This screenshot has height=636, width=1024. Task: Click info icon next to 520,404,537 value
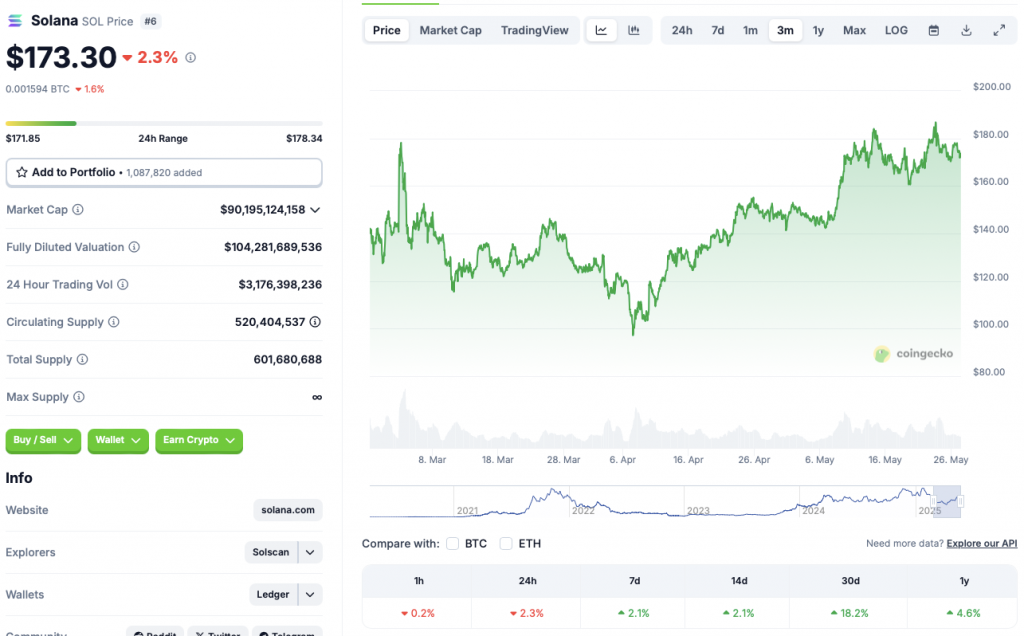pyautogui.click(x=315, y=322)
